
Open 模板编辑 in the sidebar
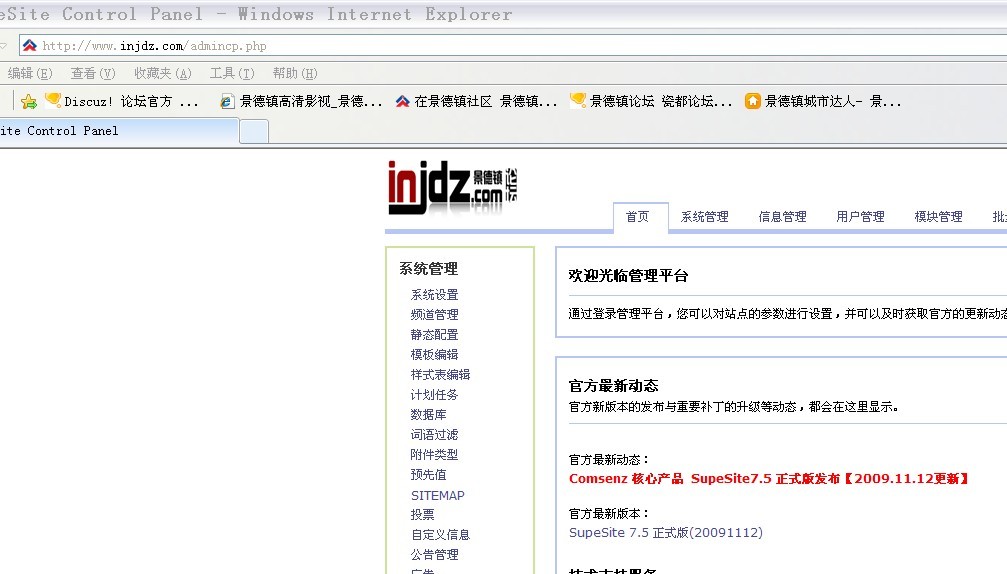click(434, 354)
